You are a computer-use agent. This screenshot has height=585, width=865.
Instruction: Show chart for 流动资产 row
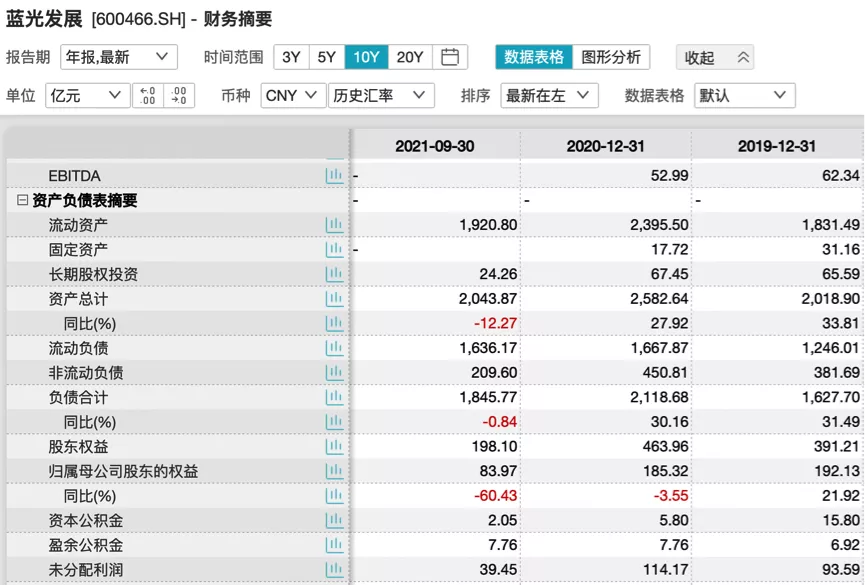(x=334, y=225)
